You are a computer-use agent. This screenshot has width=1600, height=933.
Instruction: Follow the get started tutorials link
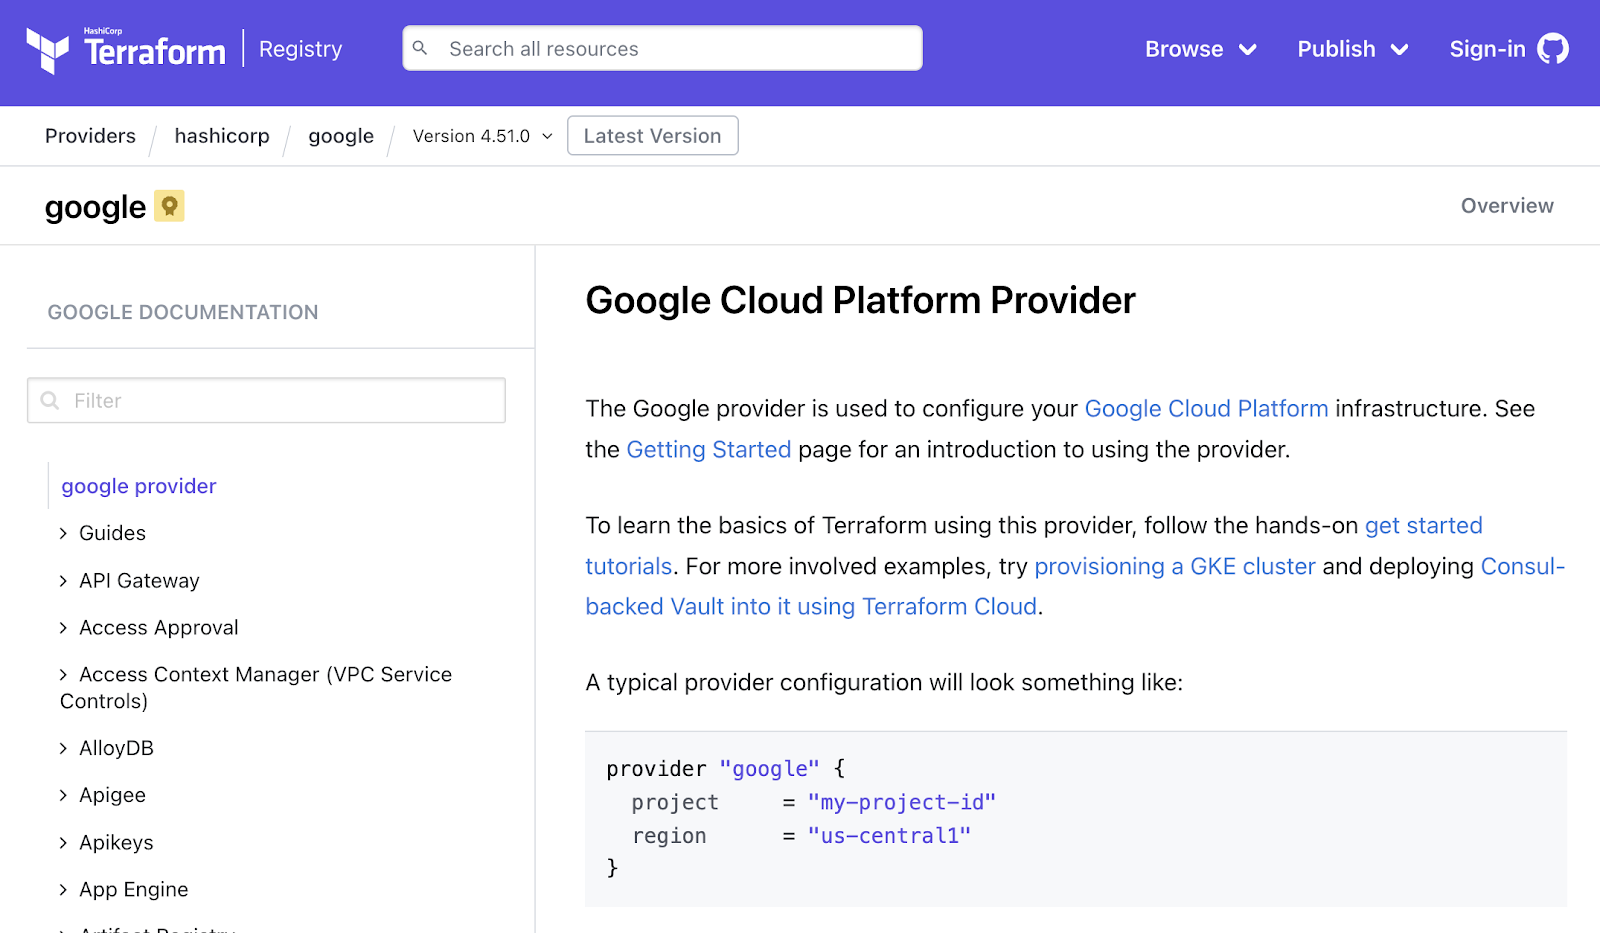point(1424,526)
